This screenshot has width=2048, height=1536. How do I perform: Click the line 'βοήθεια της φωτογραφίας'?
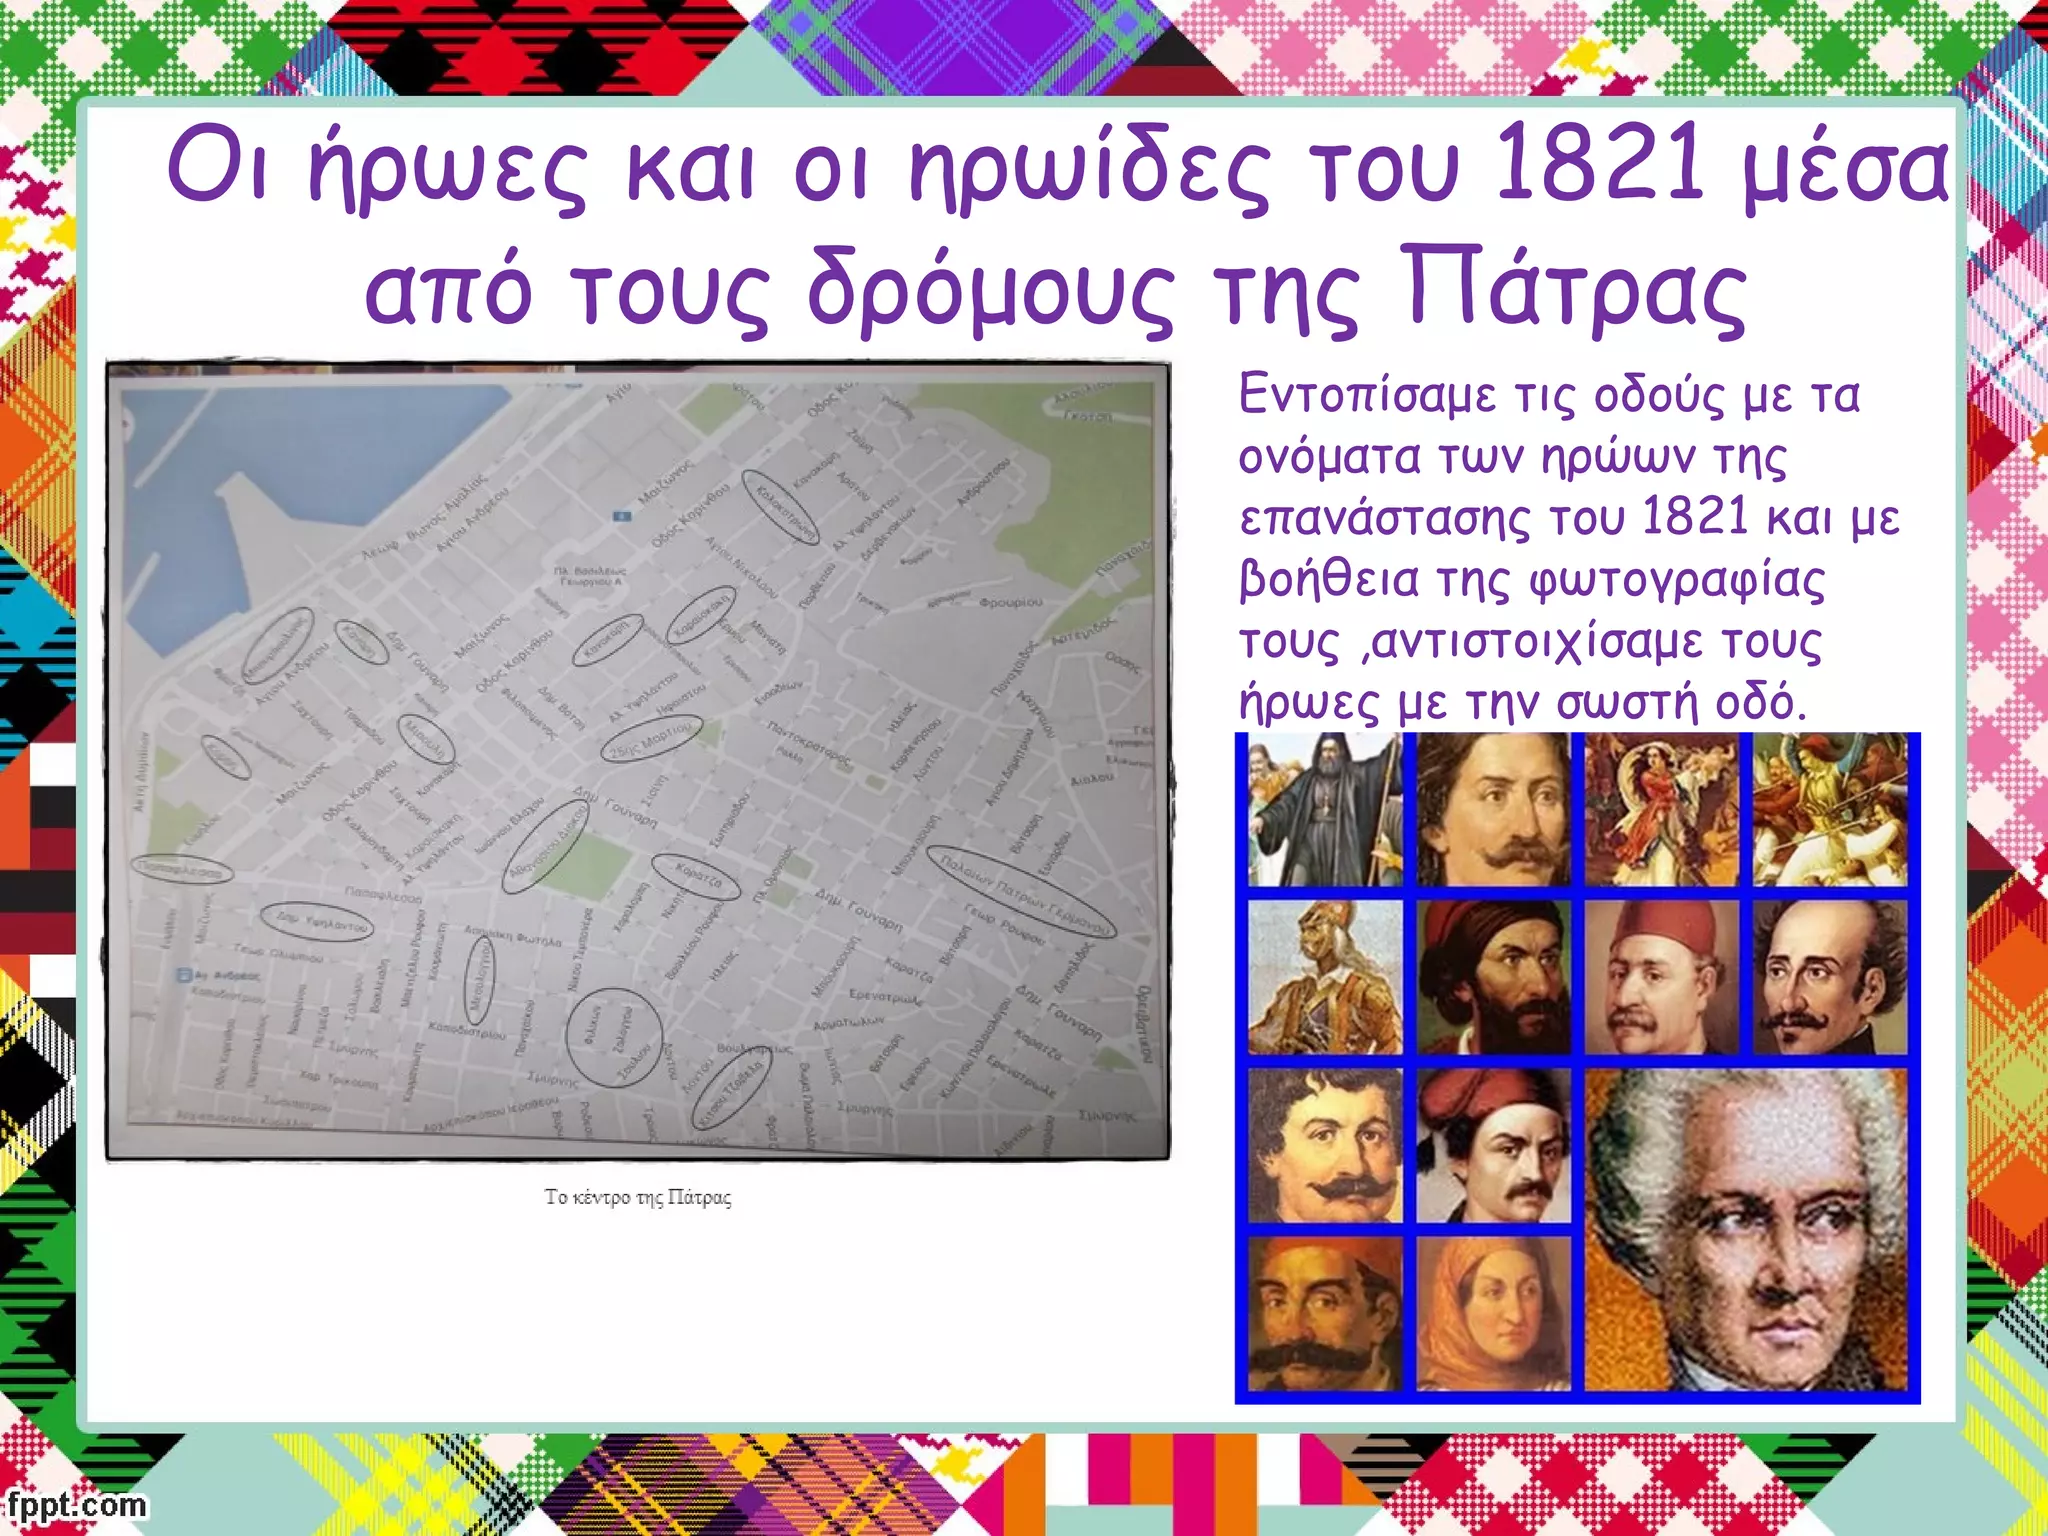1532,580
